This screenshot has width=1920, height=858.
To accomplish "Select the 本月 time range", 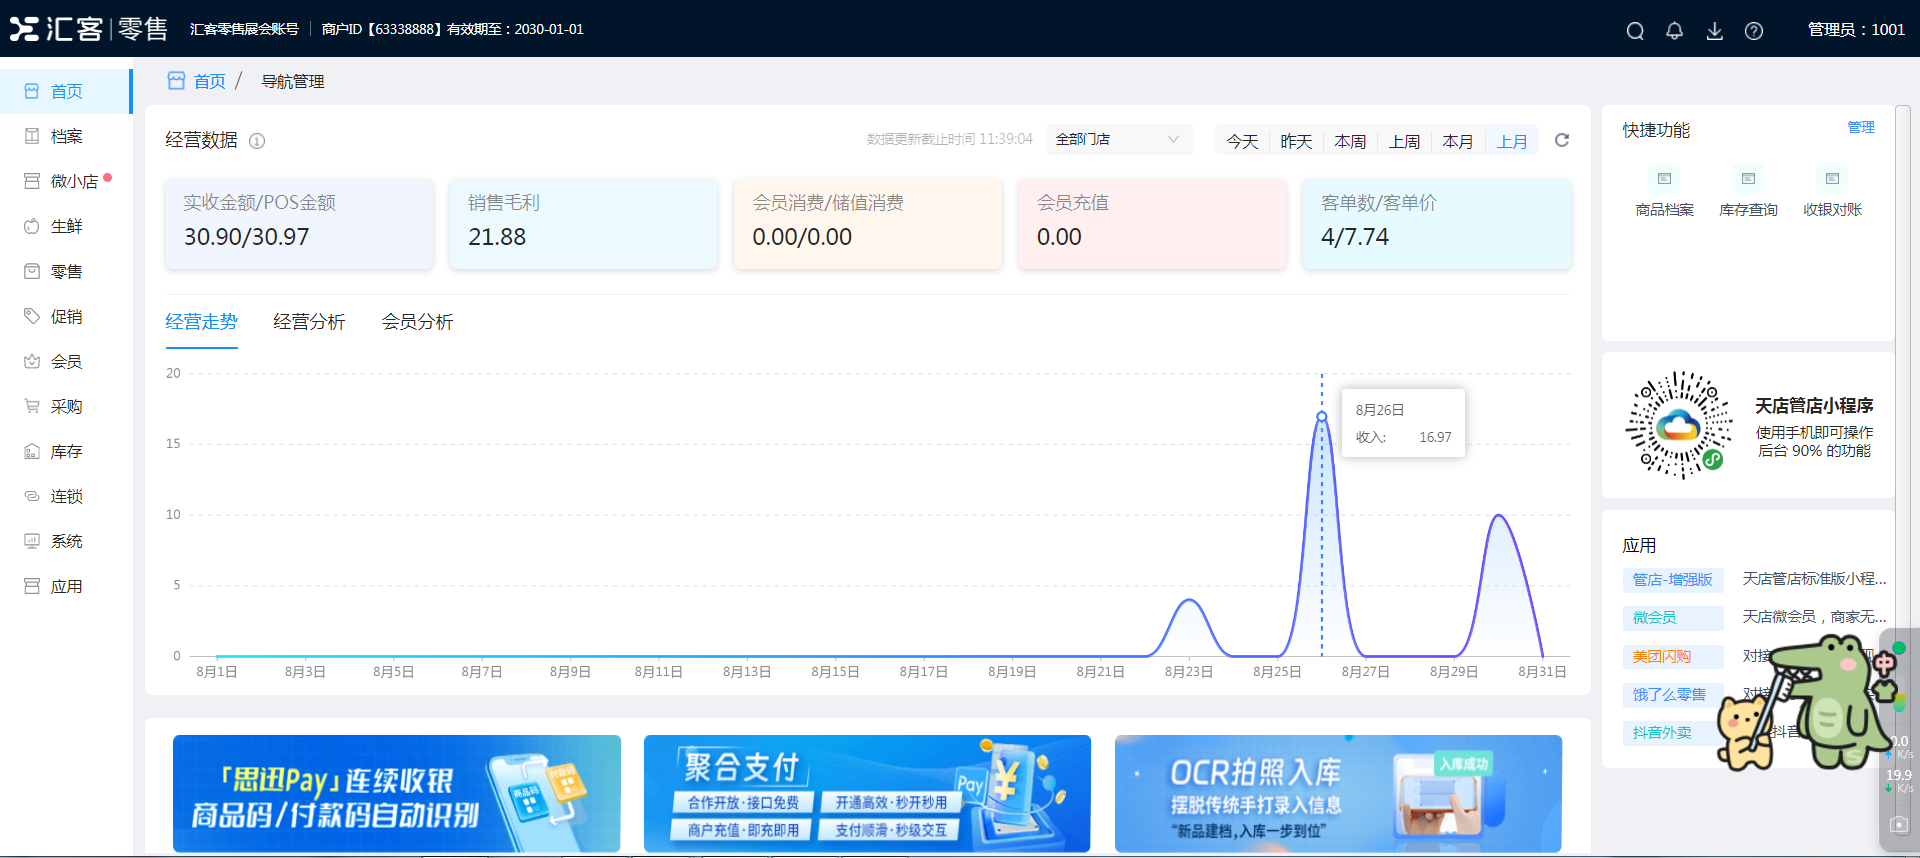I will coord(1458,141).
